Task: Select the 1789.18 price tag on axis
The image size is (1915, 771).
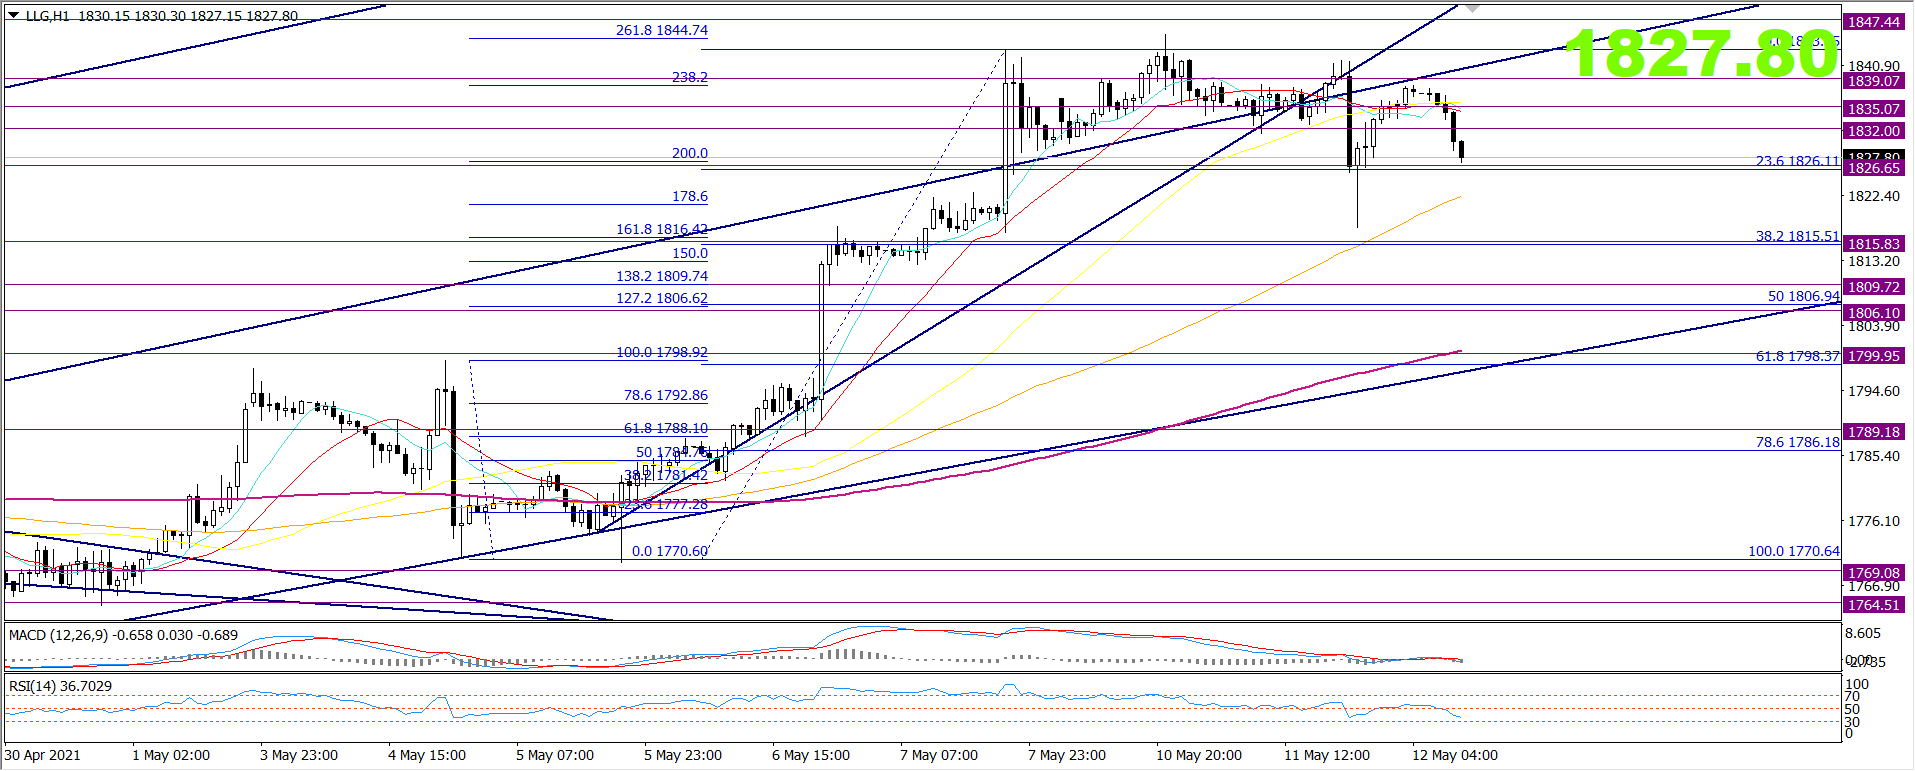Action: point(1874,432)
